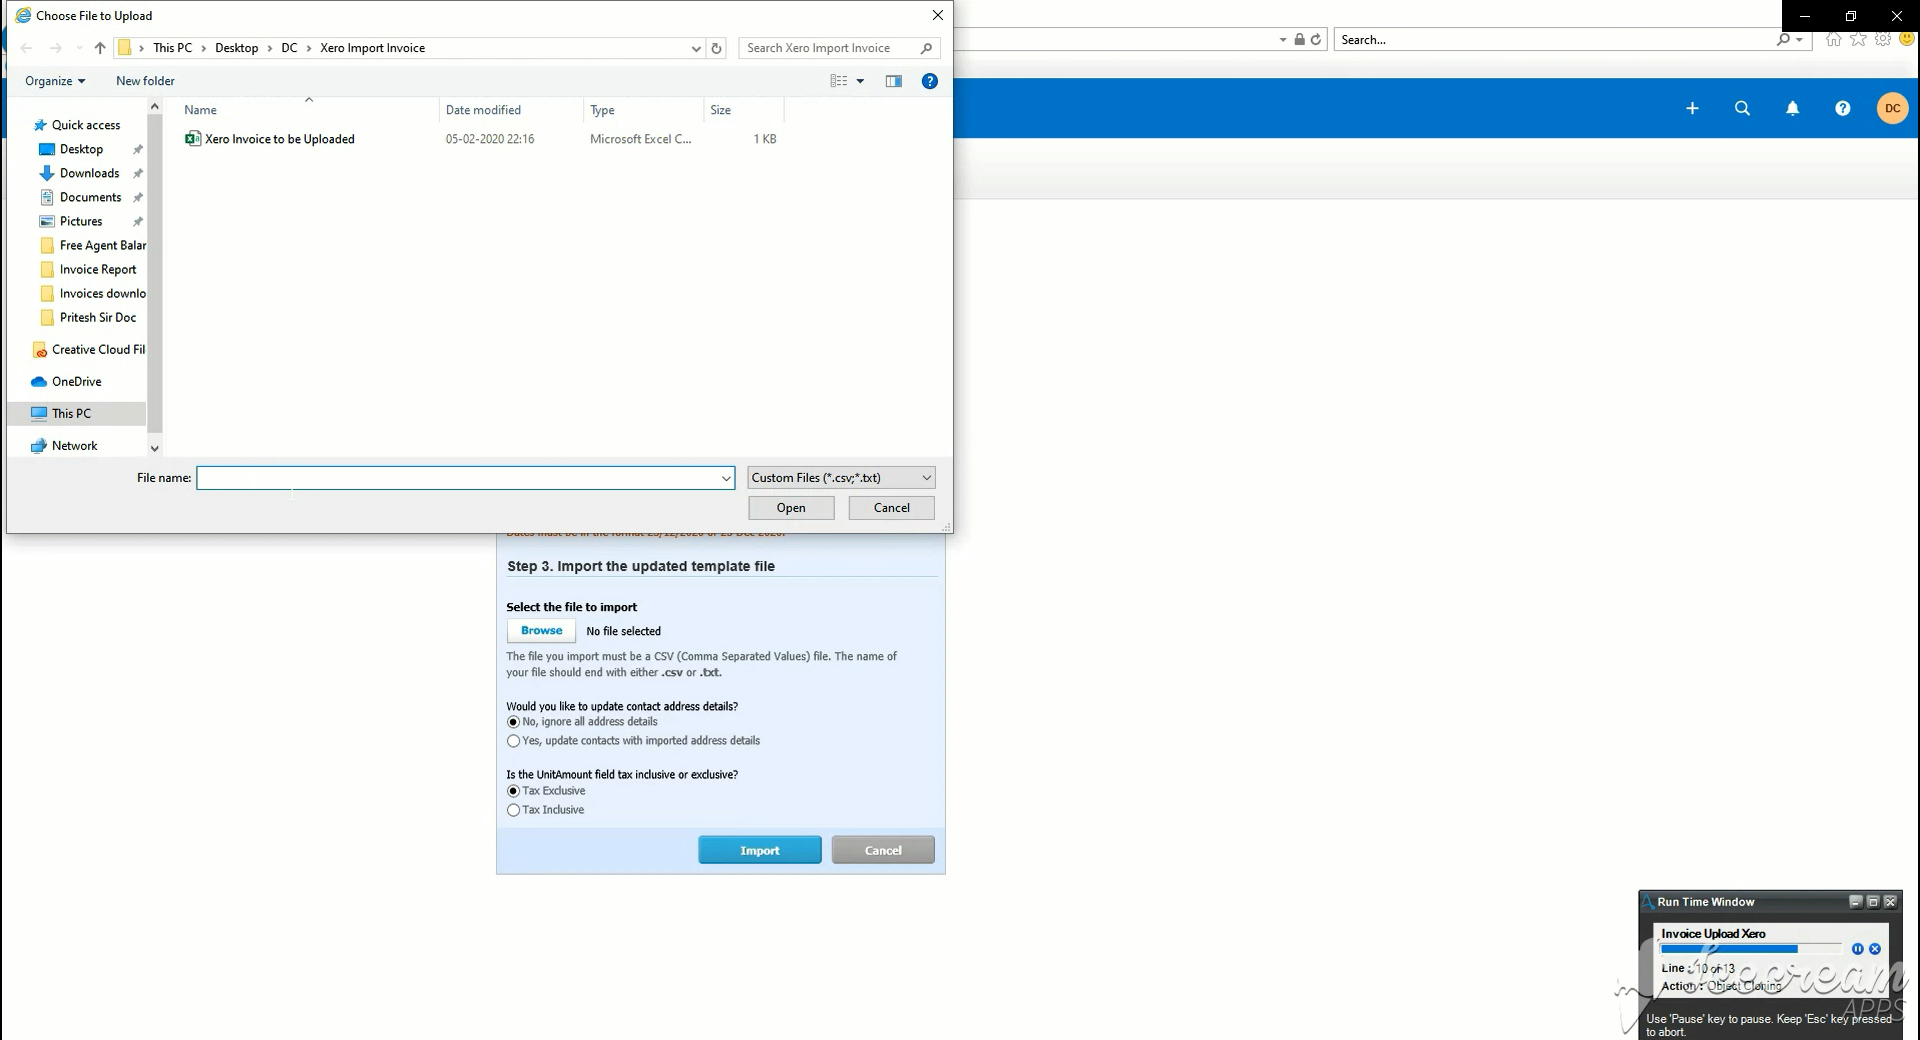Screen dimensions: 1920x1040
Task: Open browser favorites star icon
Action: tap(1858, 40)
